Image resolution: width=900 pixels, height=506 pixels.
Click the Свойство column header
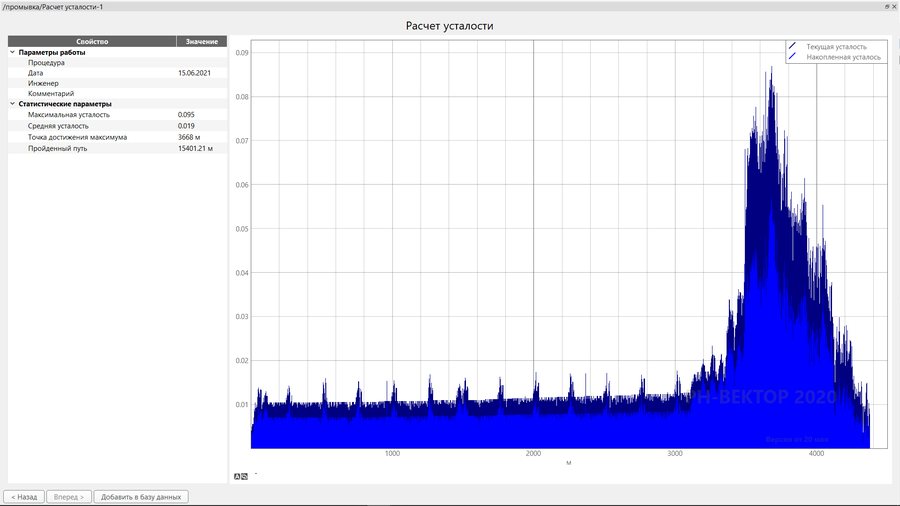[92, 41]
